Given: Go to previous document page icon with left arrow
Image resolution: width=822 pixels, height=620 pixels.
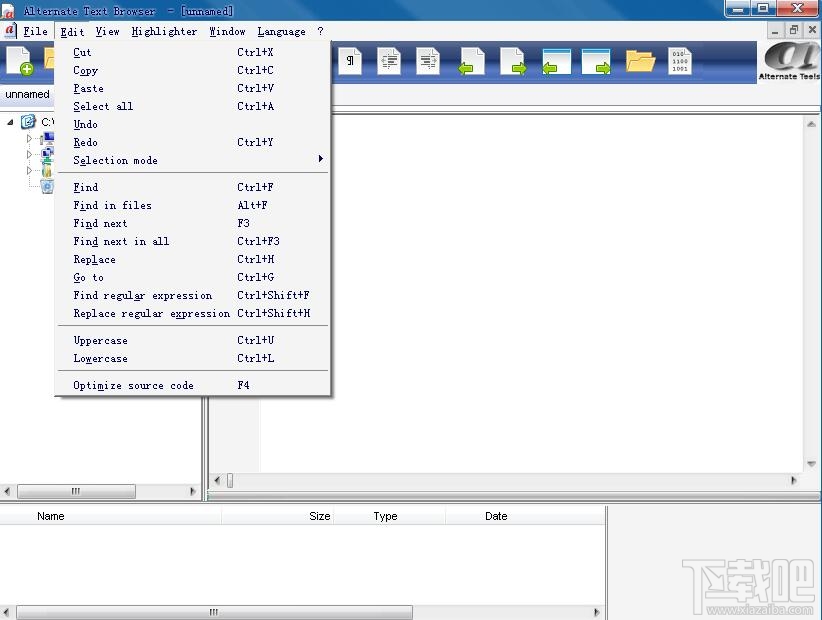Looking at the screenshot, I should coord(472,61).
